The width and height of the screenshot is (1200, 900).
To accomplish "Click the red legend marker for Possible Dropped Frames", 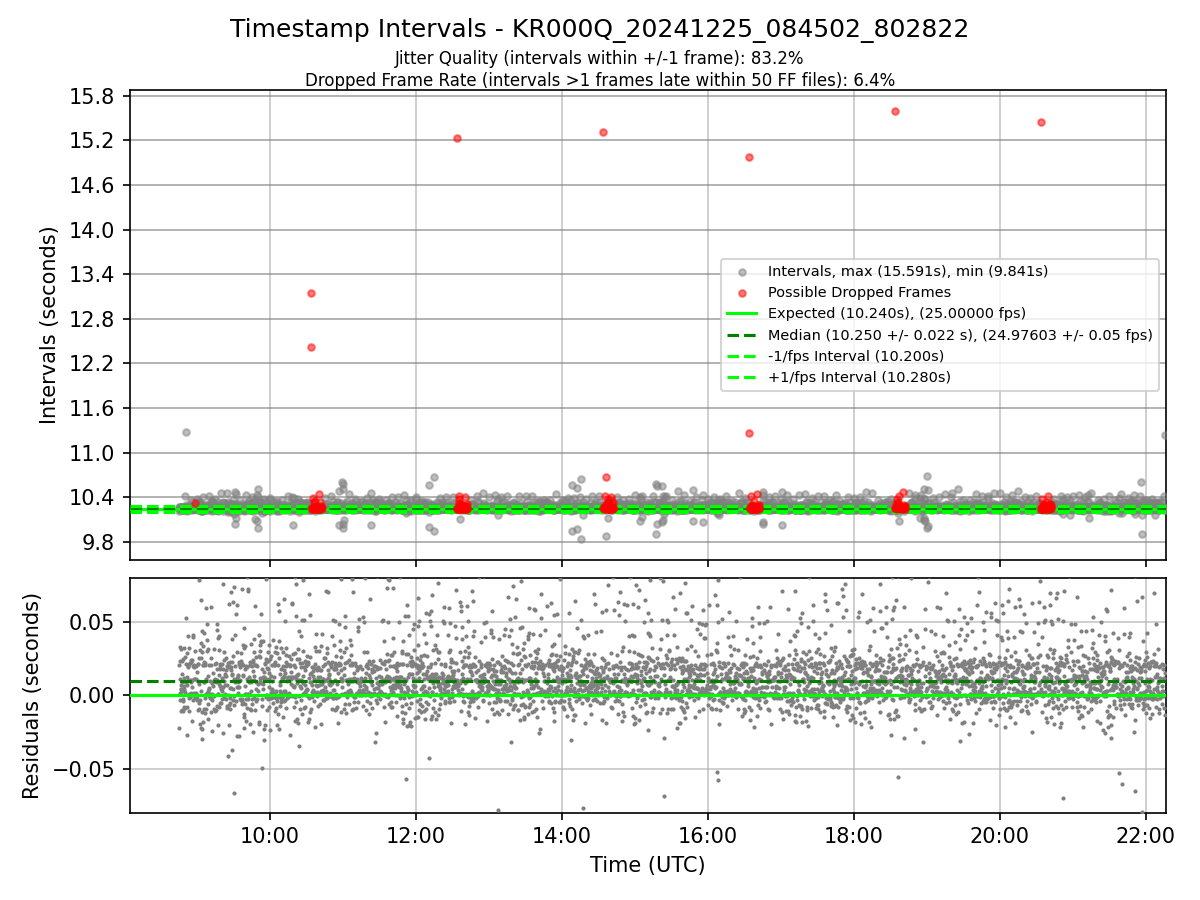I will 741,293.
